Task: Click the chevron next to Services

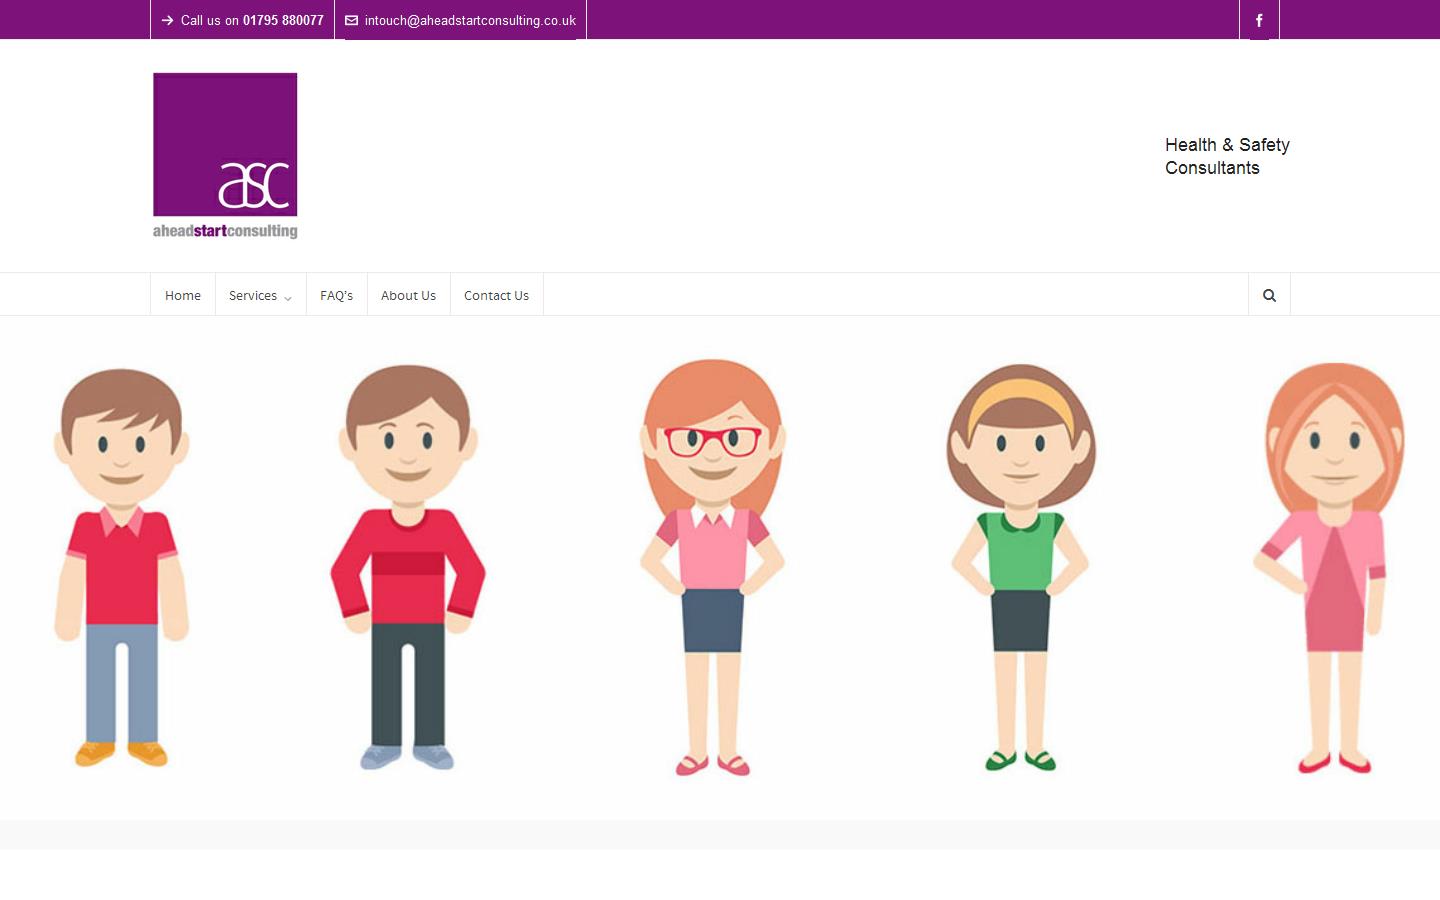Action: pyautogui.click(x=287, y=299)
